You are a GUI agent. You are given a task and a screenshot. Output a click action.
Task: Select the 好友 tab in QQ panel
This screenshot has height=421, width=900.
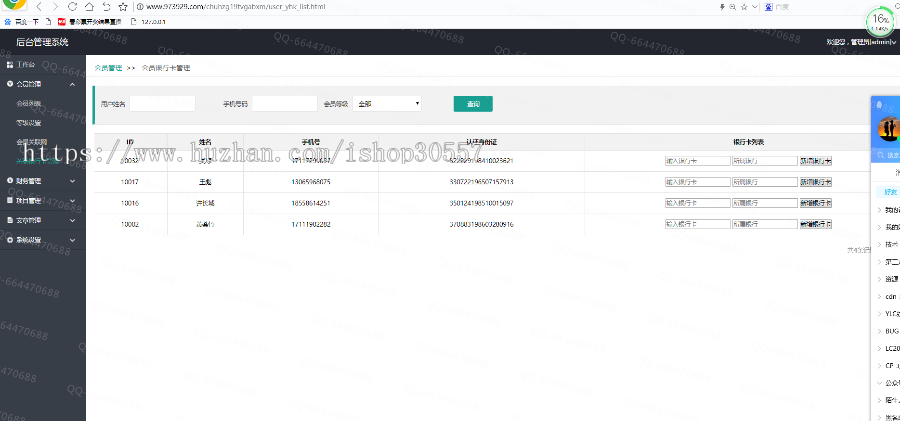click(x=890, y=192)
